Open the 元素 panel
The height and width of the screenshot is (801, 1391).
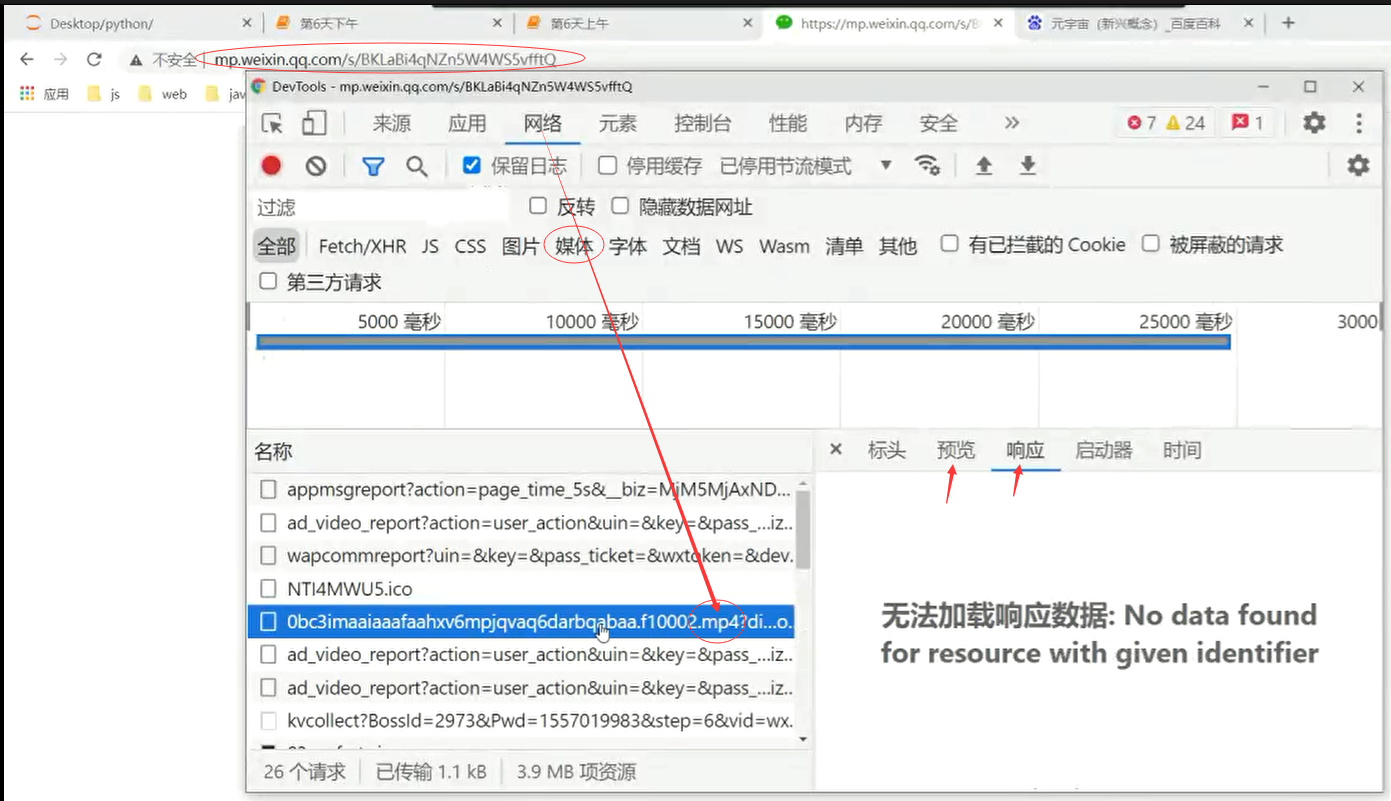618,123
